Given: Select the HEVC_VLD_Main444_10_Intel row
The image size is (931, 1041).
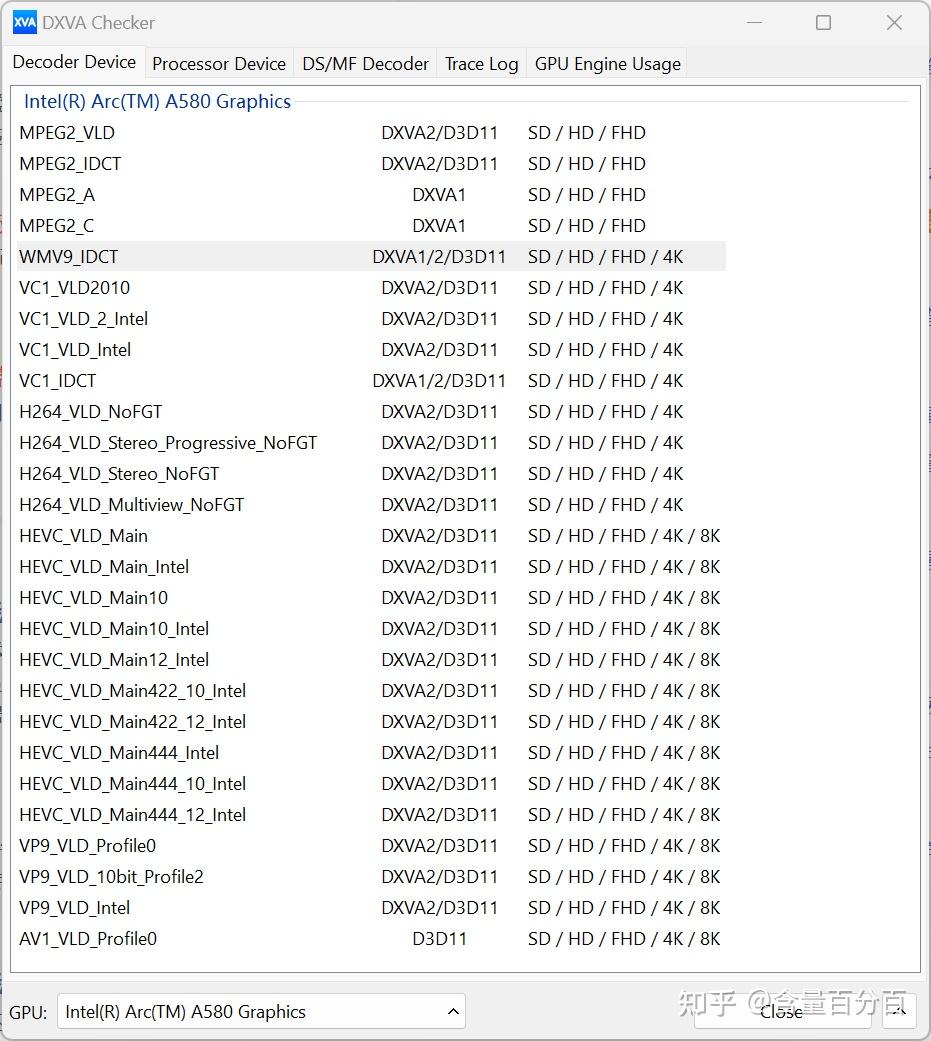Looking at the screenshot, I should pos(371,784).
